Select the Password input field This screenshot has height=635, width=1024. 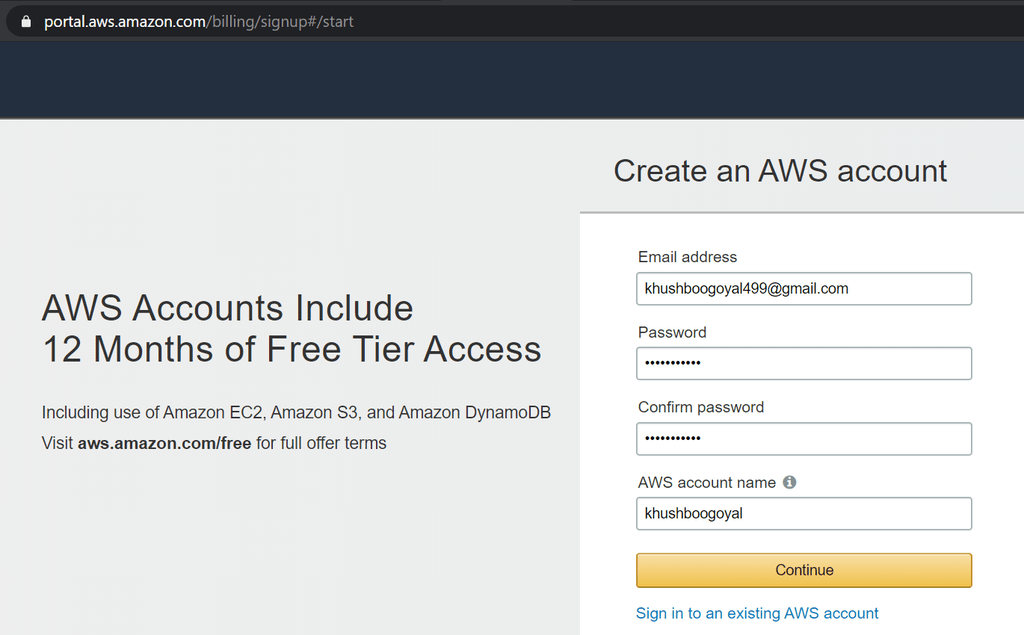(x=803, y=363)
